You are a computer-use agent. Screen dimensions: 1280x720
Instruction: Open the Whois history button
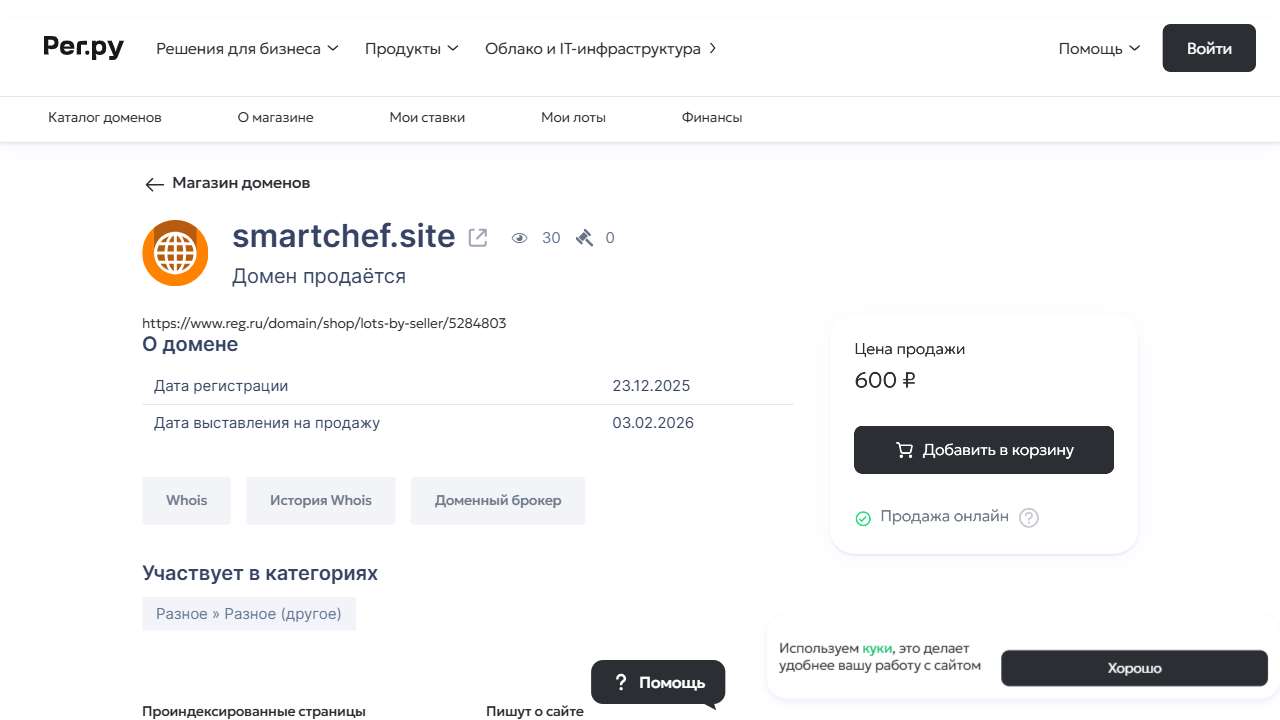(320, 500)
